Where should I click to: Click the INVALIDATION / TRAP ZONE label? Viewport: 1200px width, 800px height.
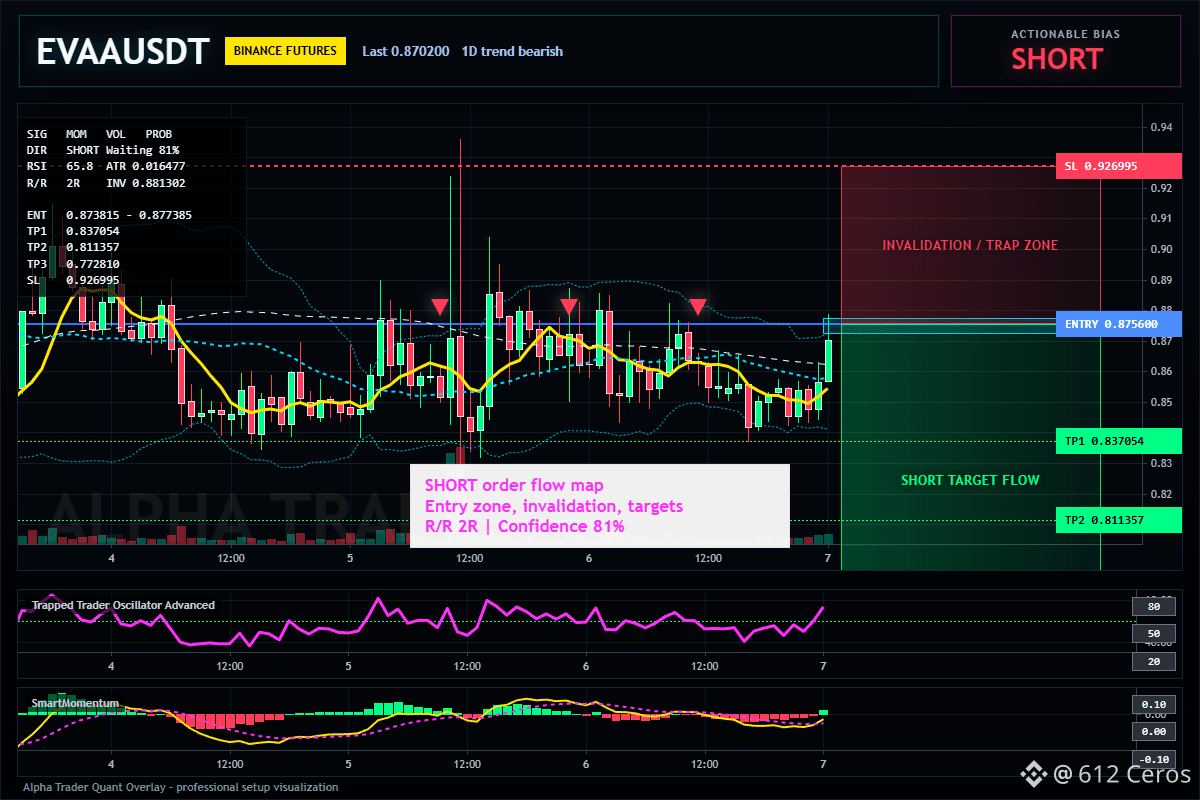[x=970, y=245]
